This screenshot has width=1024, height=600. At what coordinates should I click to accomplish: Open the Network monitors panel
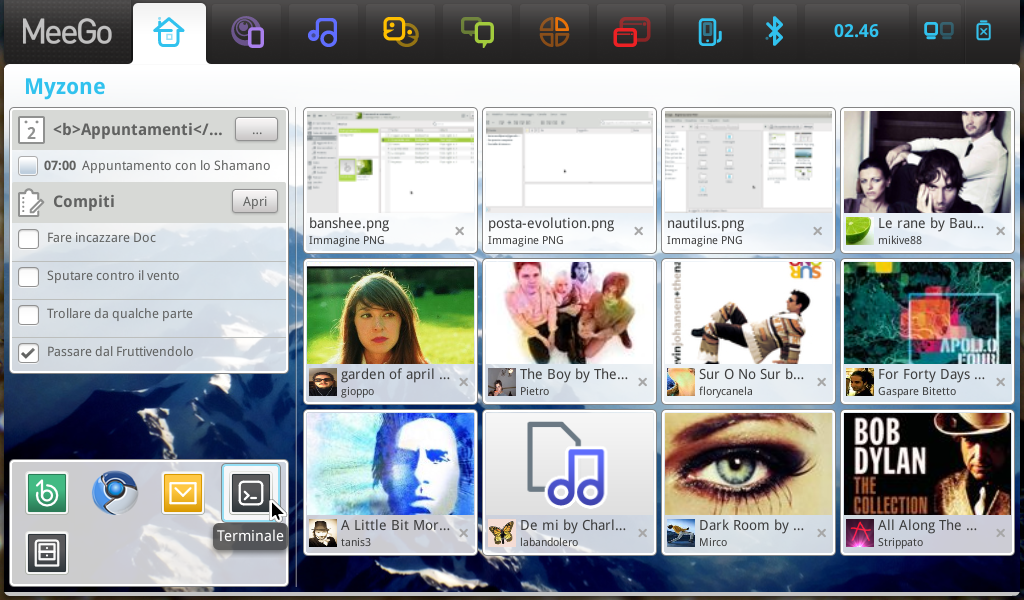pos(938,31)
